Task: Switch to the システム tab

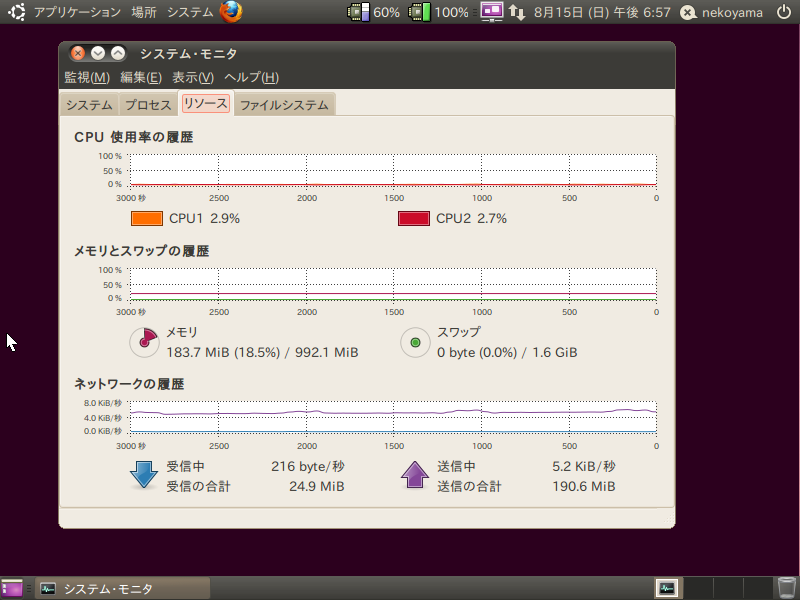Action: (89, 105)
